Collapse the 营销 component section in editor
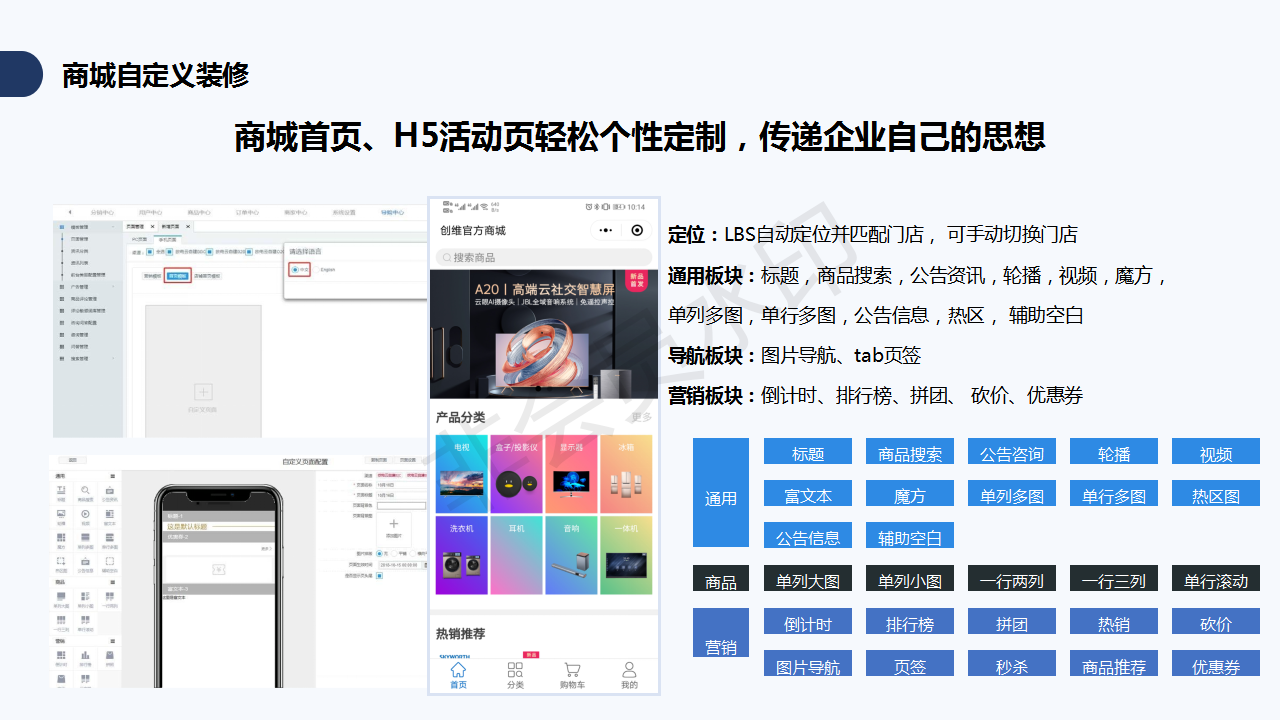Screen dimensions: 1280x720 coord(112,642)
